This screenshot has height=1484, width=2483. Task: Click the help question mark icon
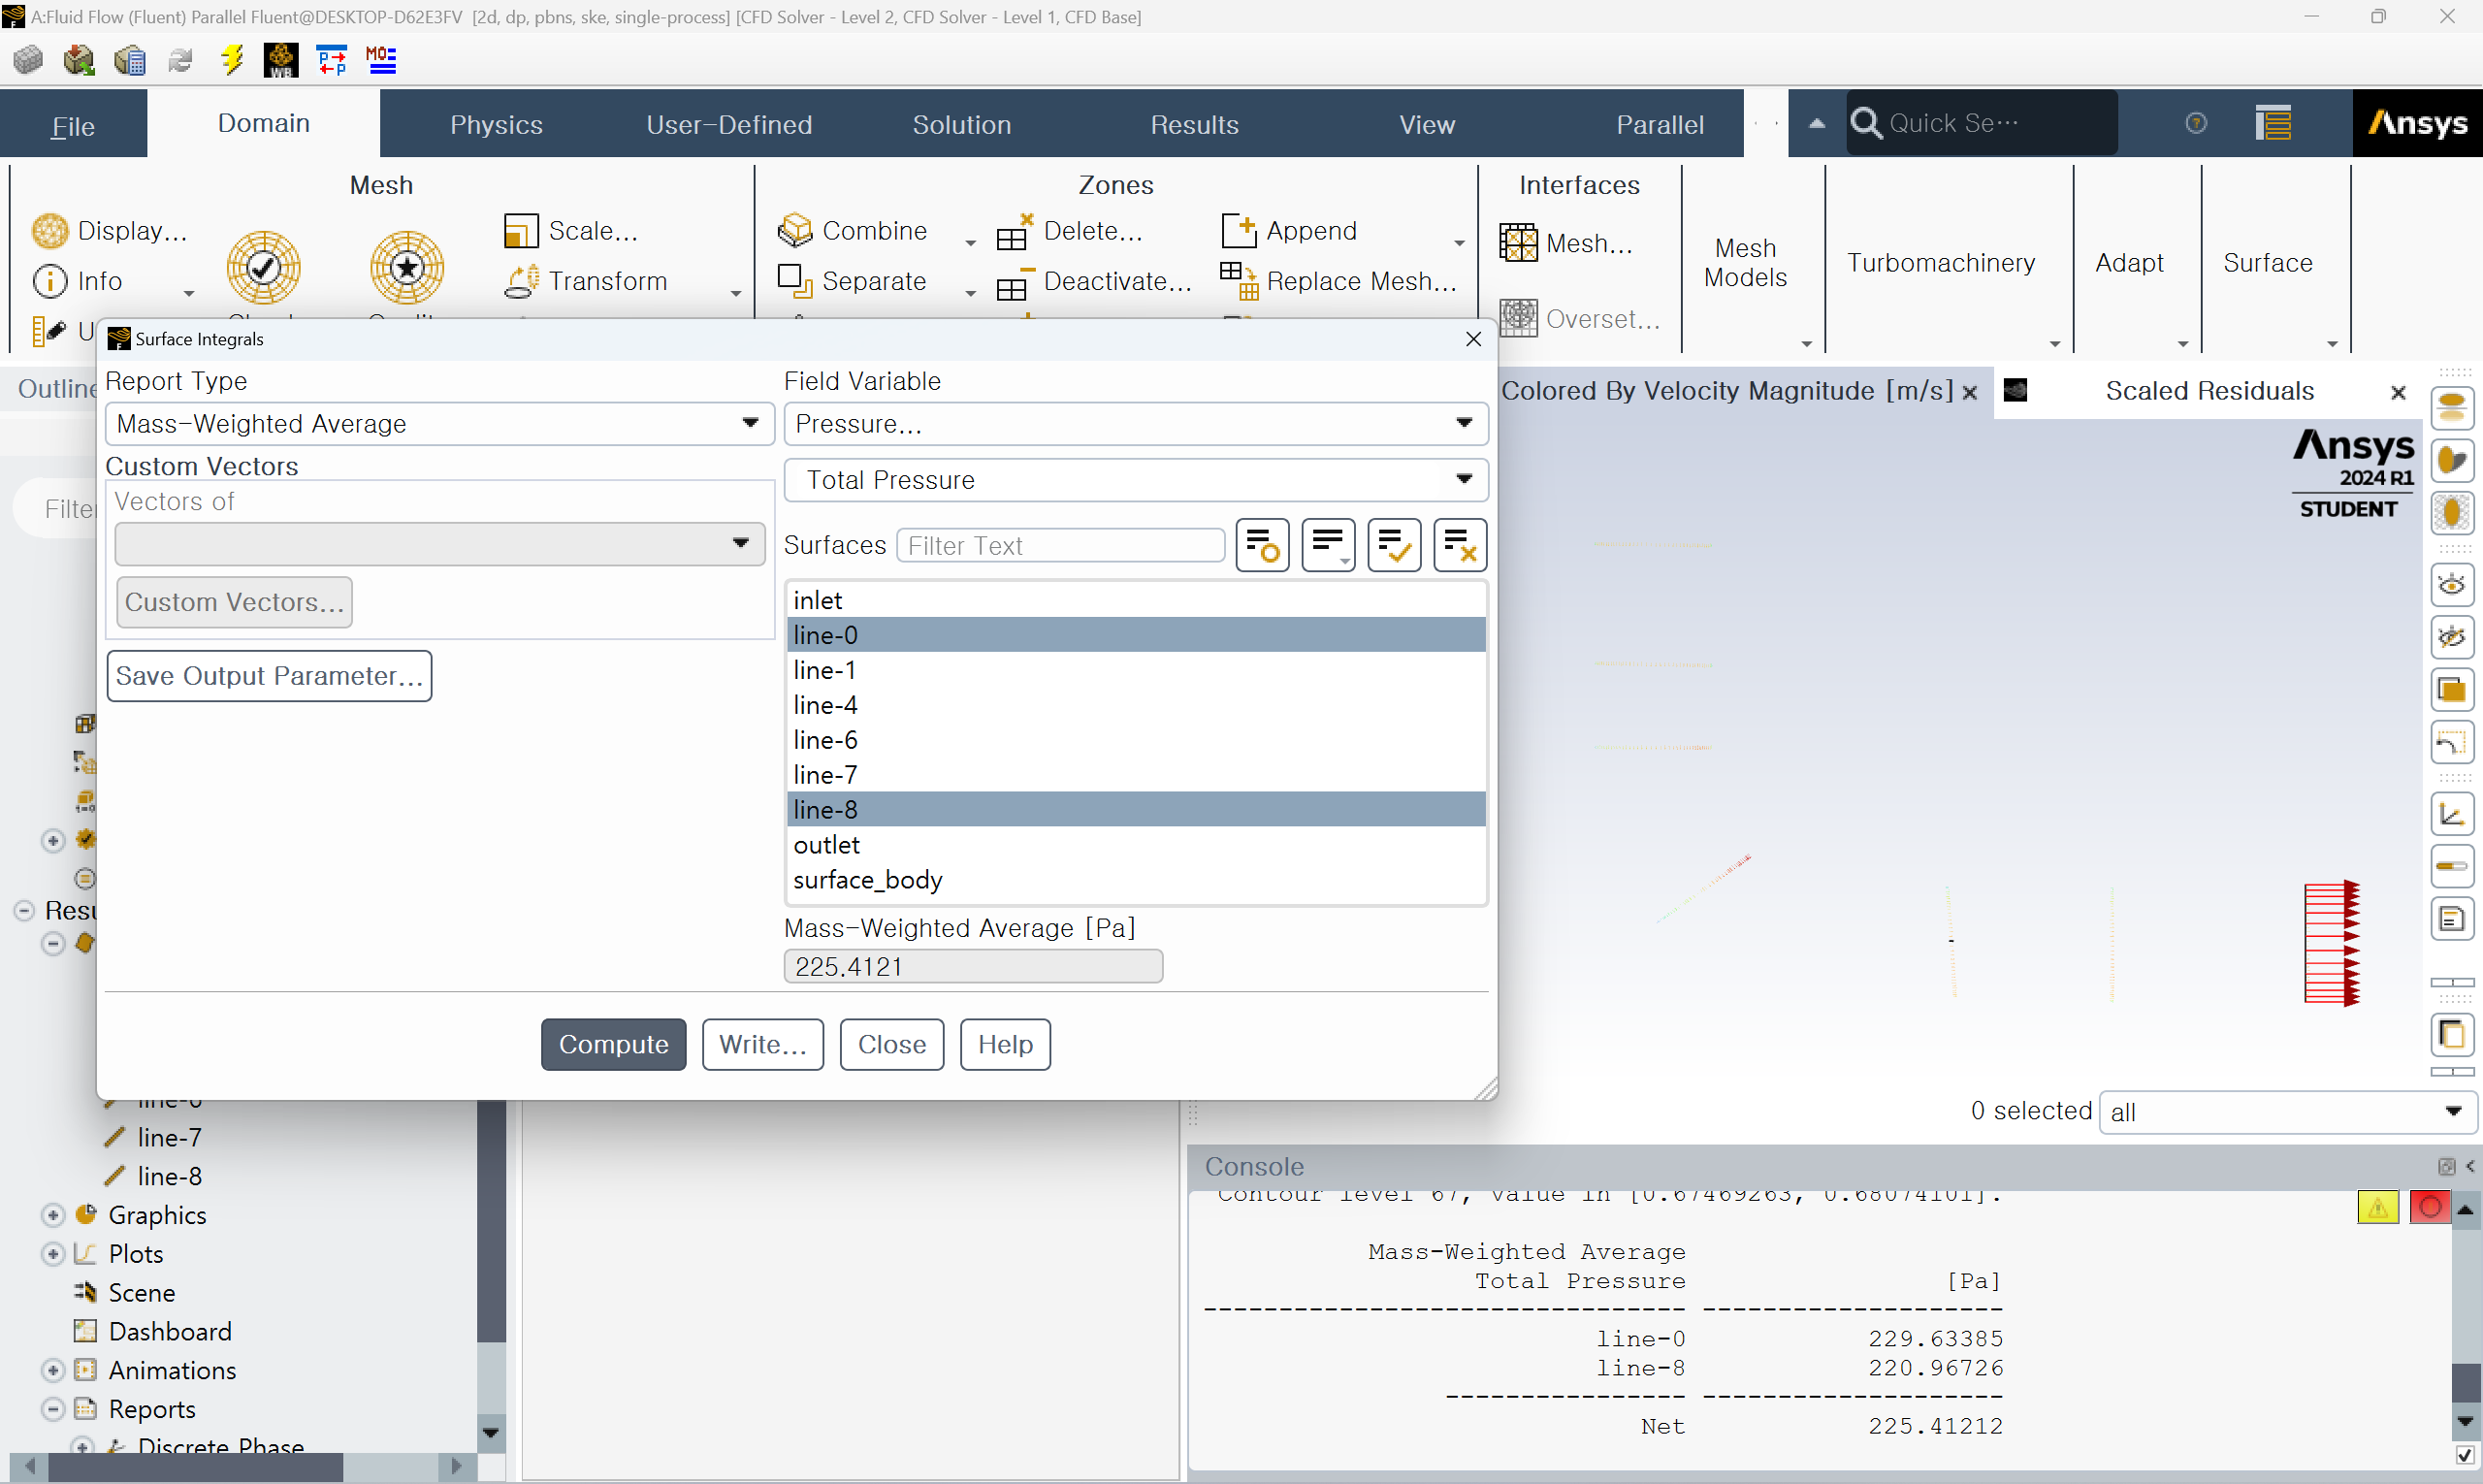(2196, 123)
